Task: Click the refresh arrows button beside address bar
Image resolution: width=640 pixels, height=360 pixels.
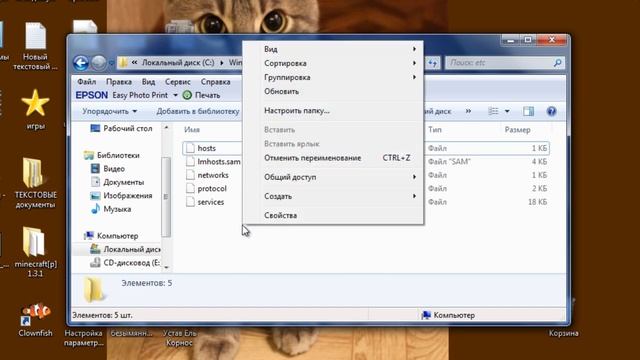Action: point(432,63)
